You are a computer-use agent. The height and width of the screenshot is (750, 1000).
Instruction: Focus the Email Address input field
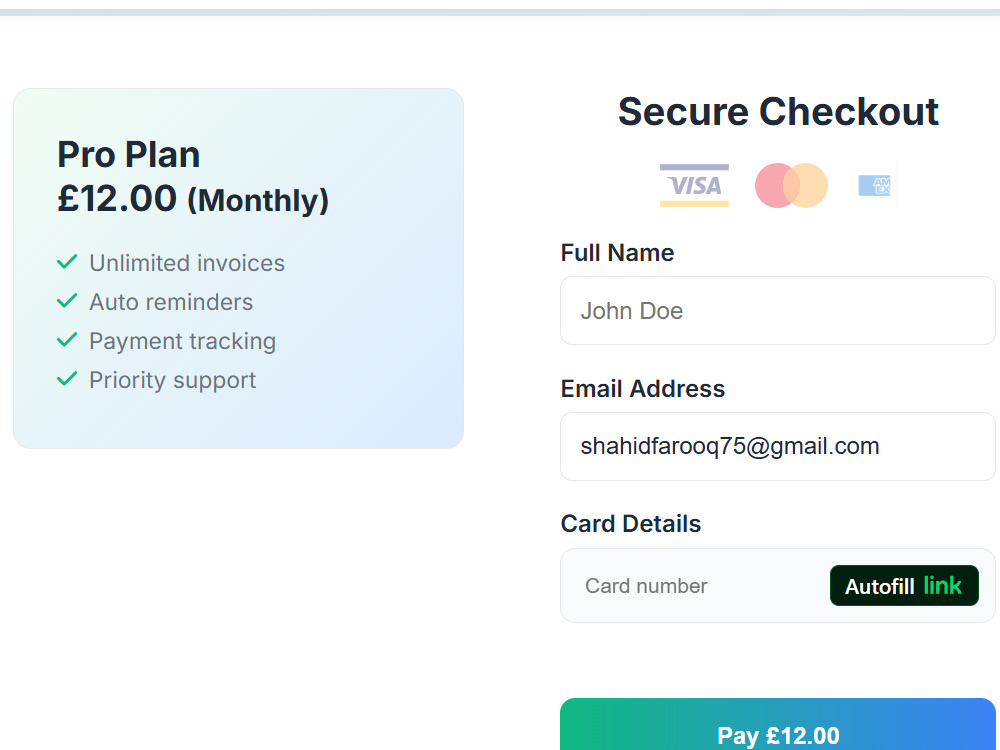tap(777, 446)
